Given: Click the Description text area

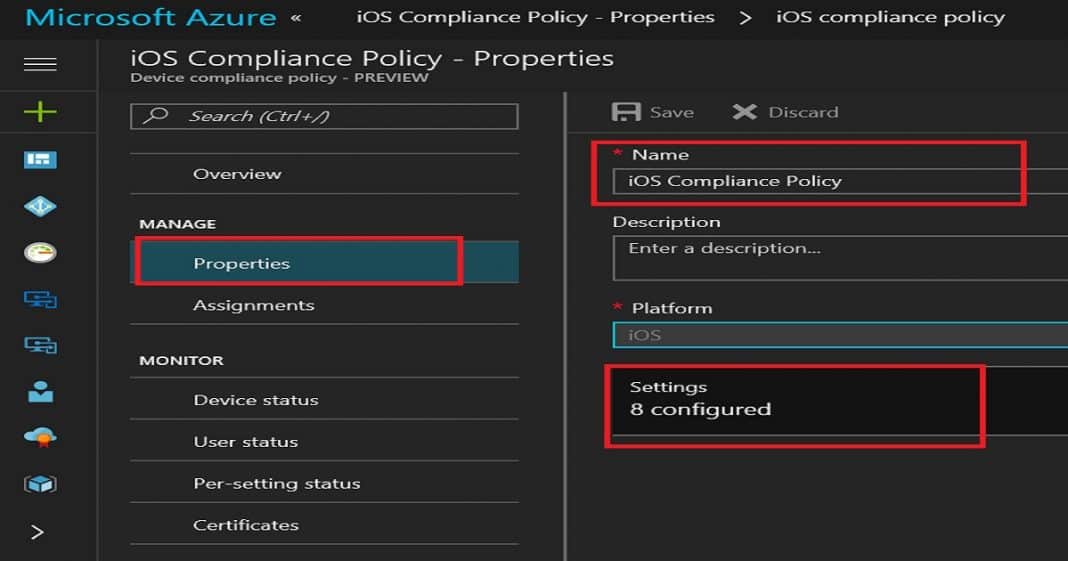Looking at the screenshot, I should click(840, 257).
